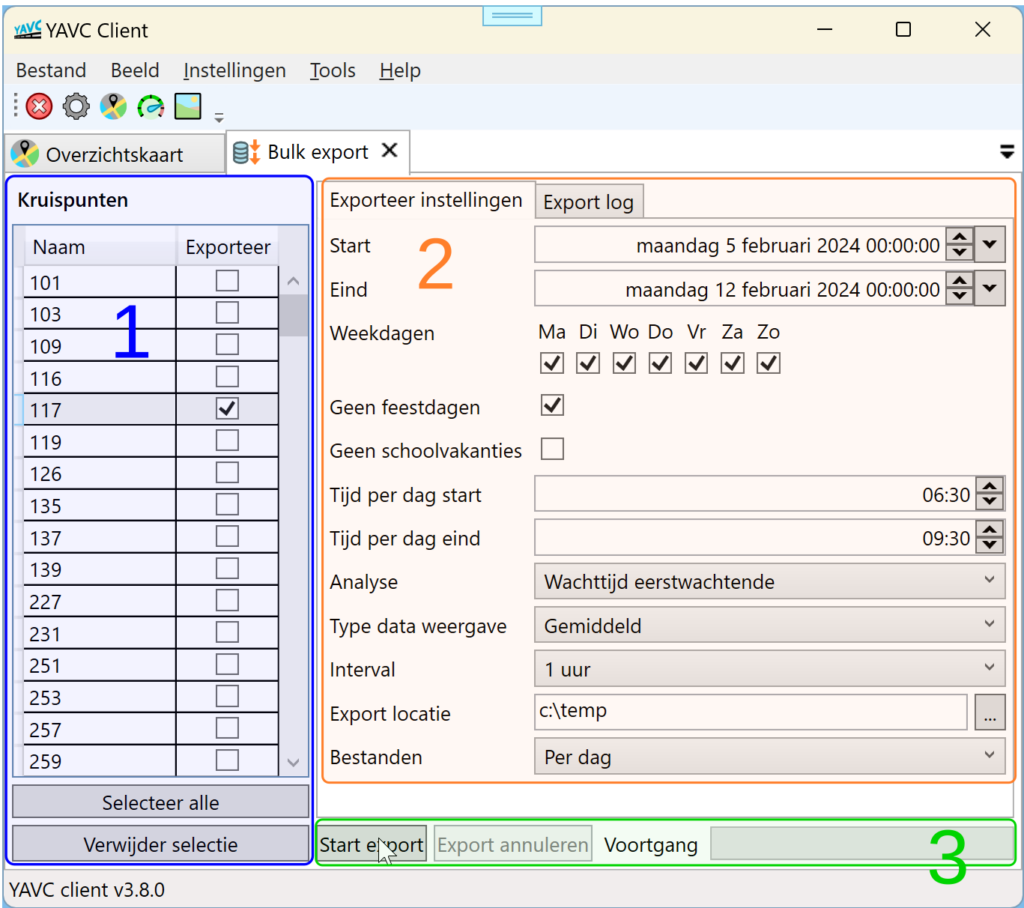Click the Kruispunten list scroll-up arrow

pos(293,282)
